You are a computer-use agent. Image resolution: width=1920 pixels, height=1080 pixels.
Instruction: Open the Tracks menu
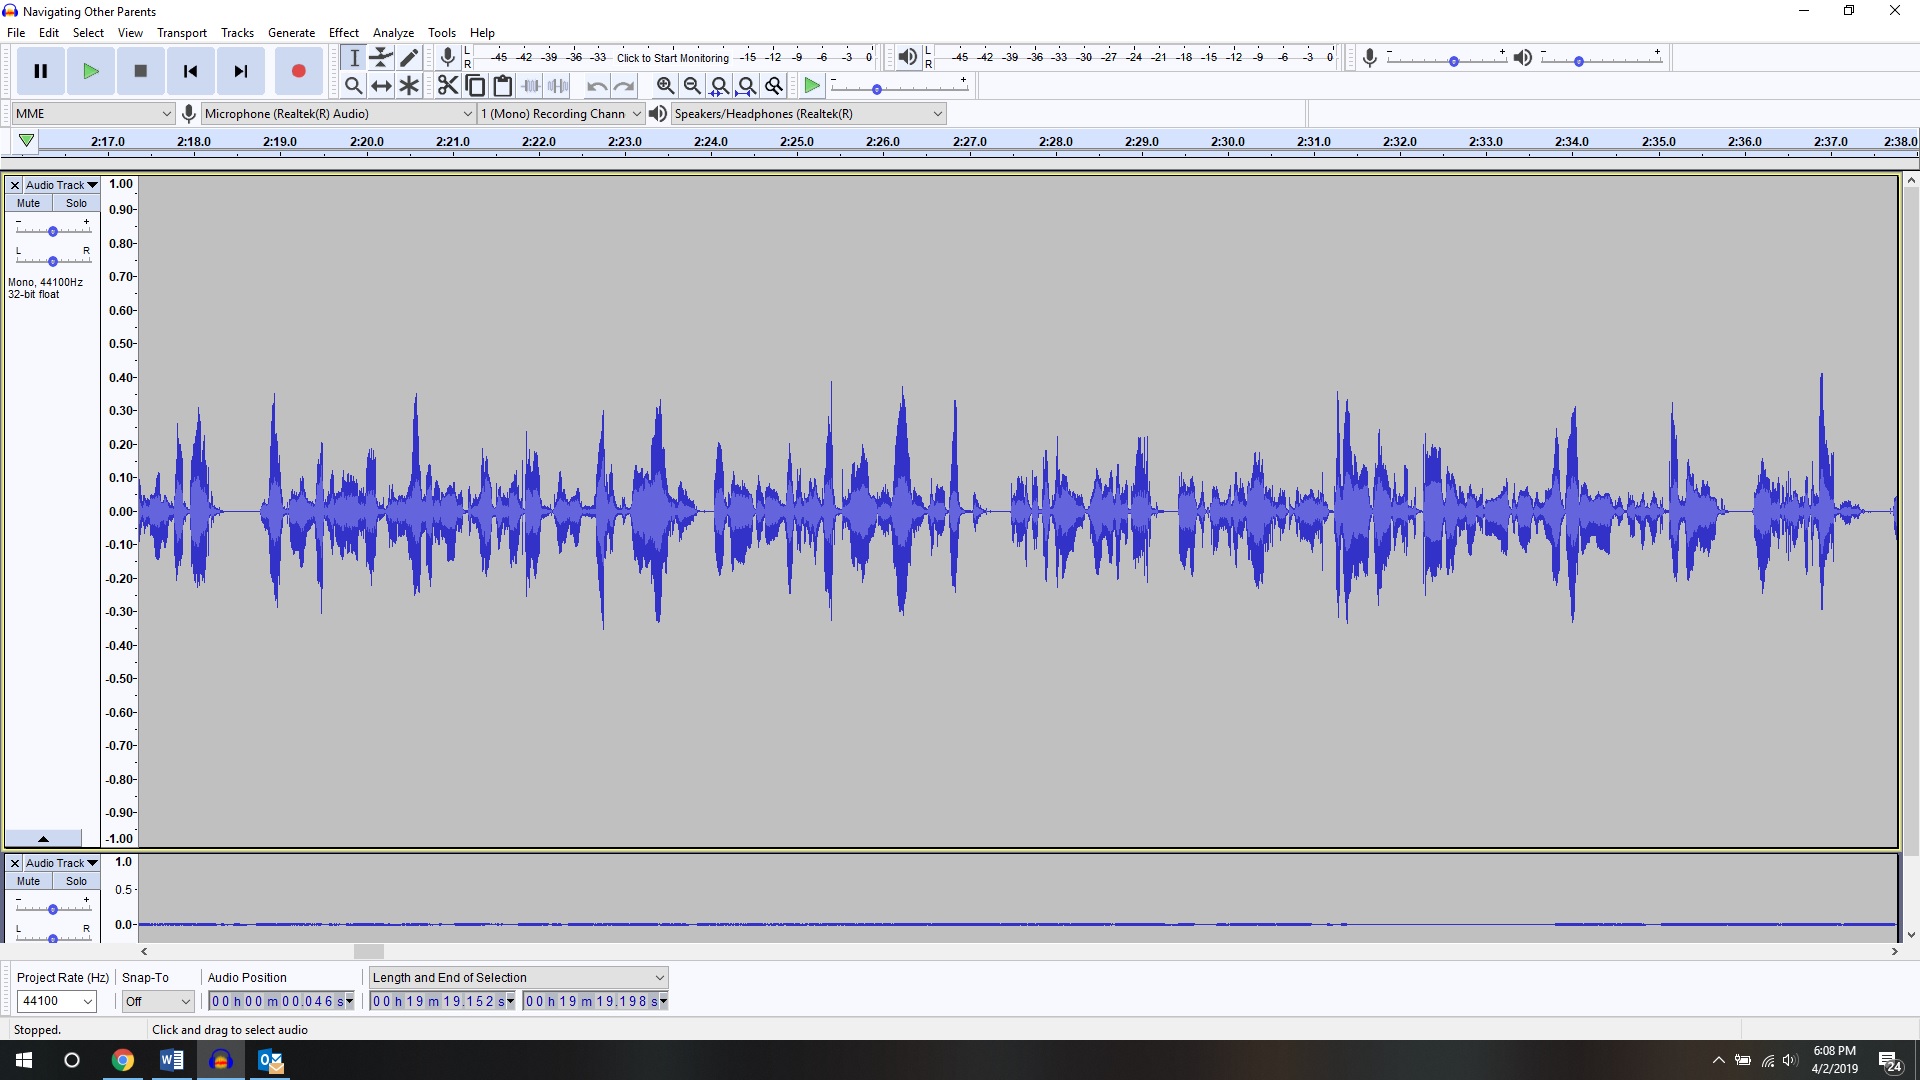coord(237,33)
